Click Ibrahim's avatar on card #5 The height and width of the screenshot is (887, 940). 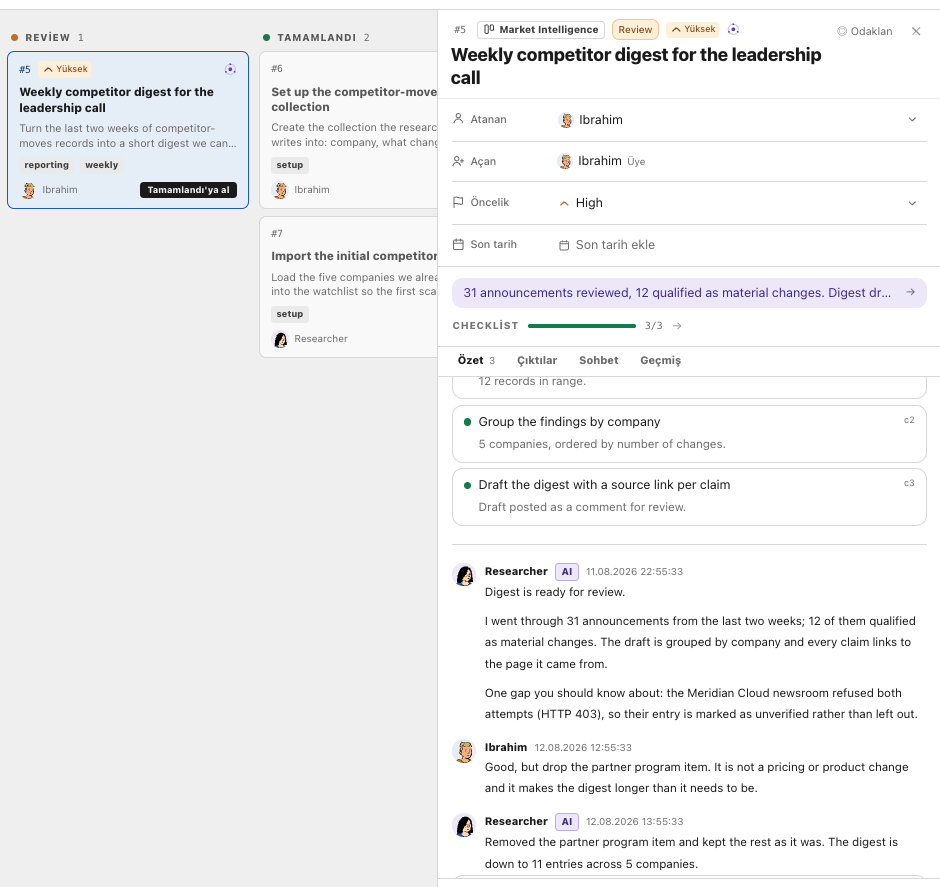(29, 190)
